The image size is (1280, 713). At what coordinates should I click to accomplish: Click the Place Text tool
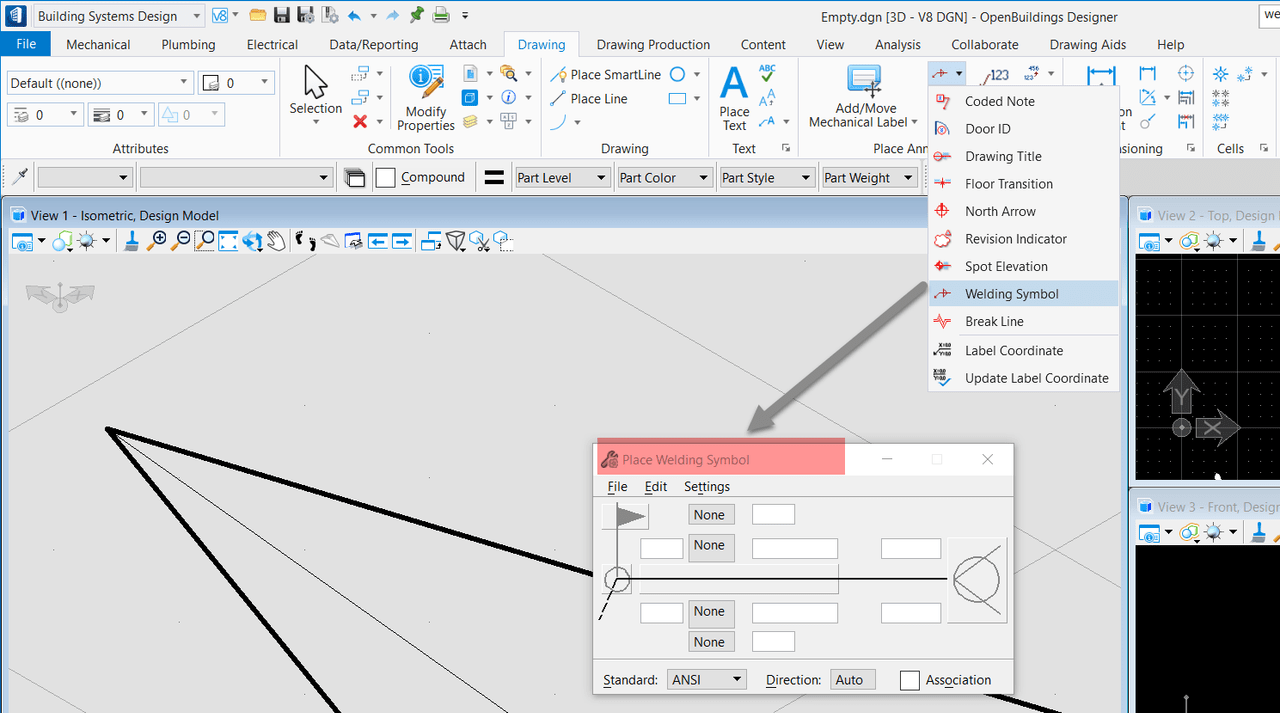click(734, 98)
